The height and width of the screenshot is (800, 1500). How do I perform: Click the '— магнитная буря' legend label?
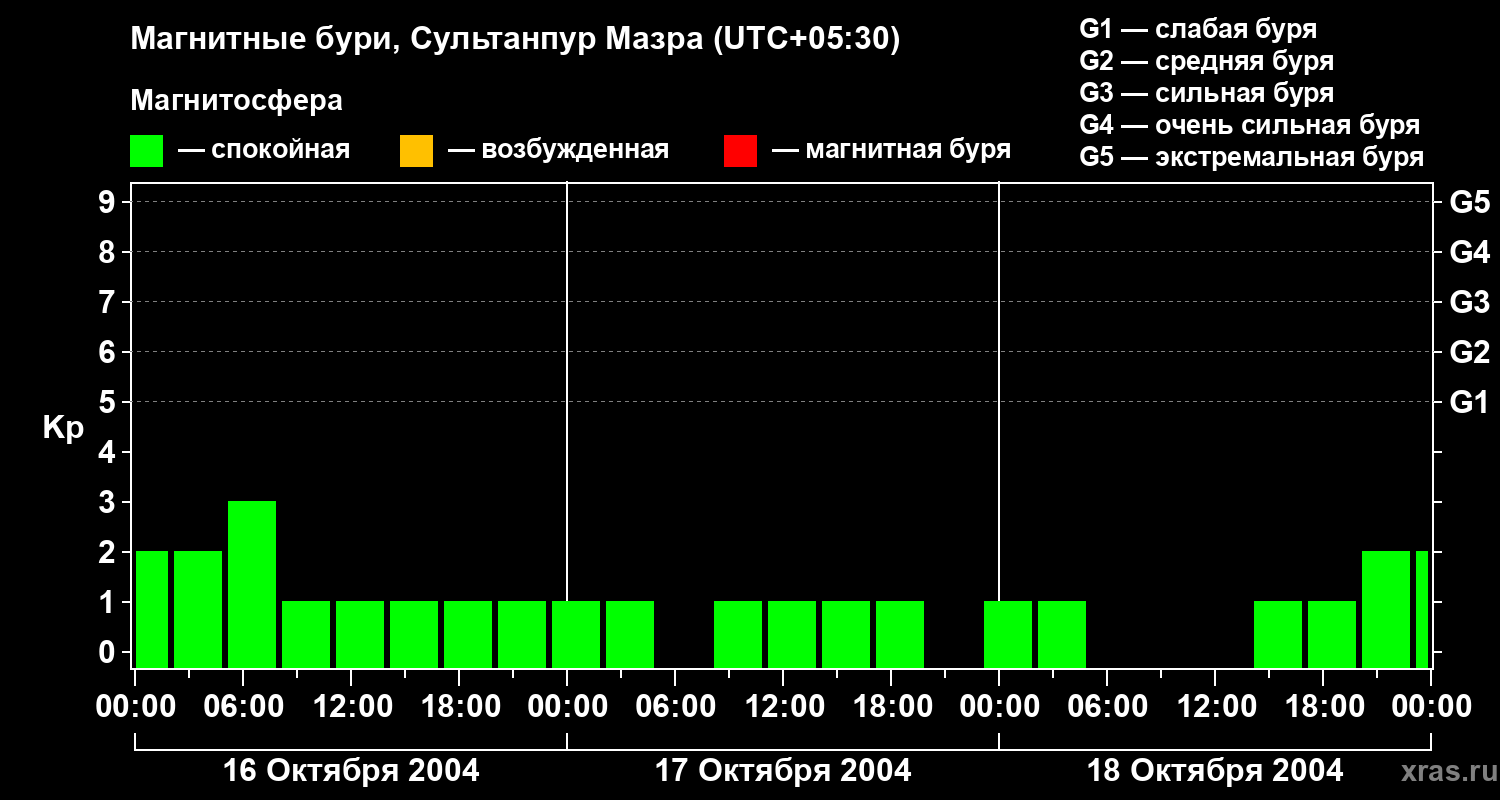click(891, 151)
